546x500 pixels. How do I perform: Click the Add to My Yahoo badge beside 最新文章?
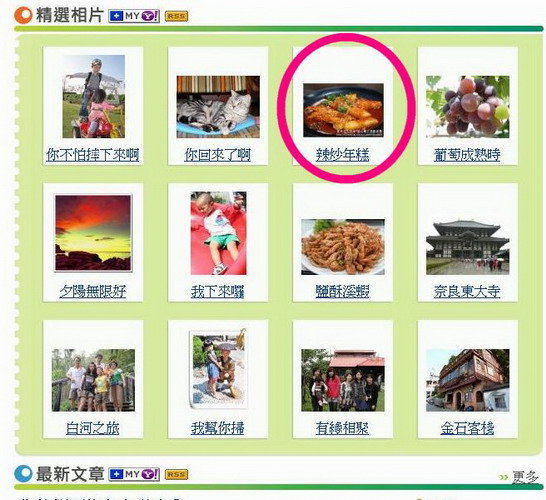[134, 474]
